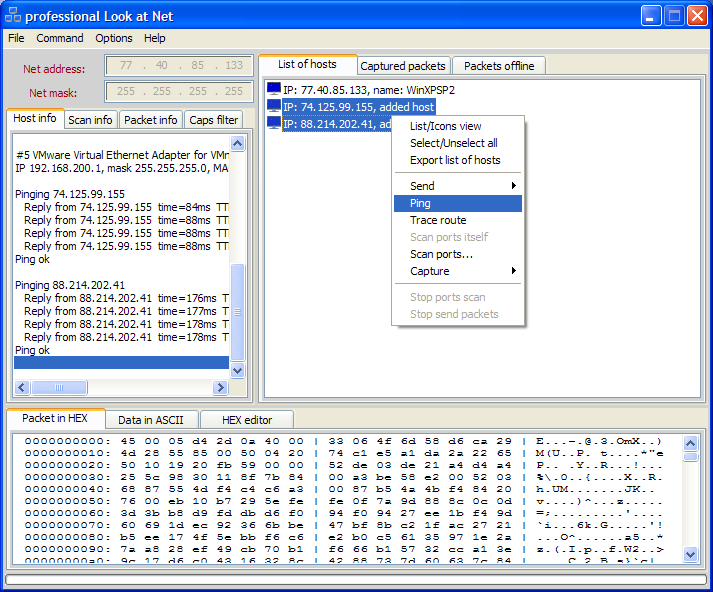713x592 pixels.
Task: Open the Help menu
Action: (155, 38)
